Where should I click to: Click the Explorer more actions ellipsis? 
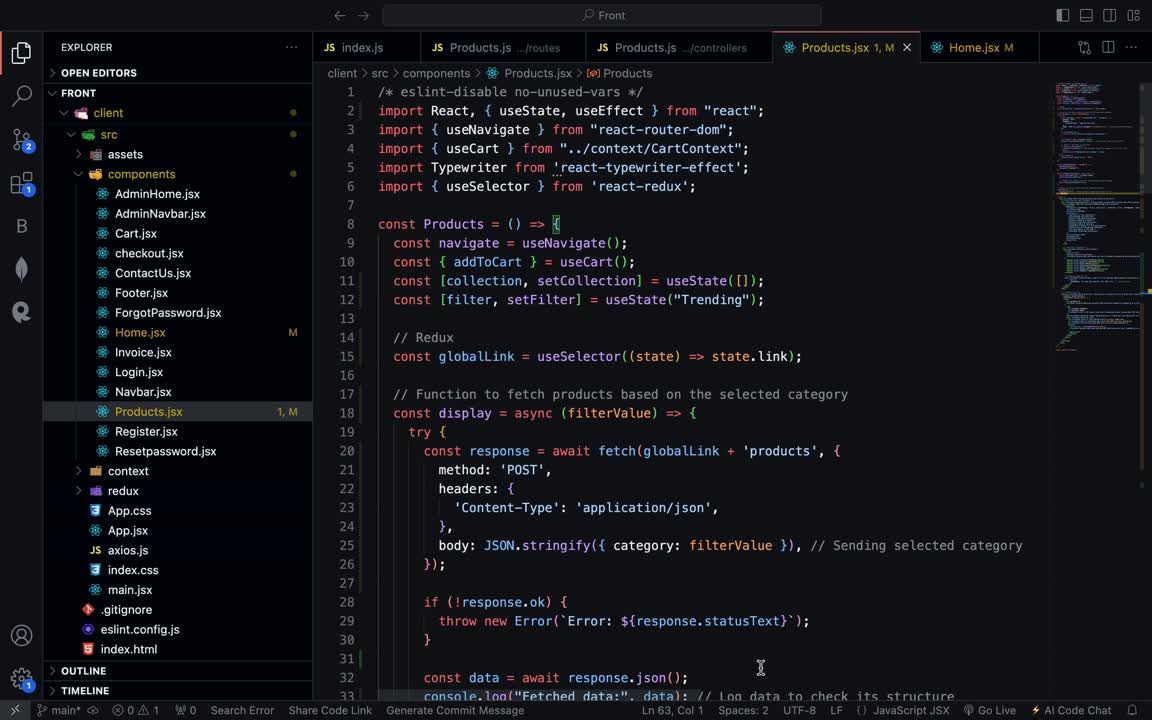(292, 47)
